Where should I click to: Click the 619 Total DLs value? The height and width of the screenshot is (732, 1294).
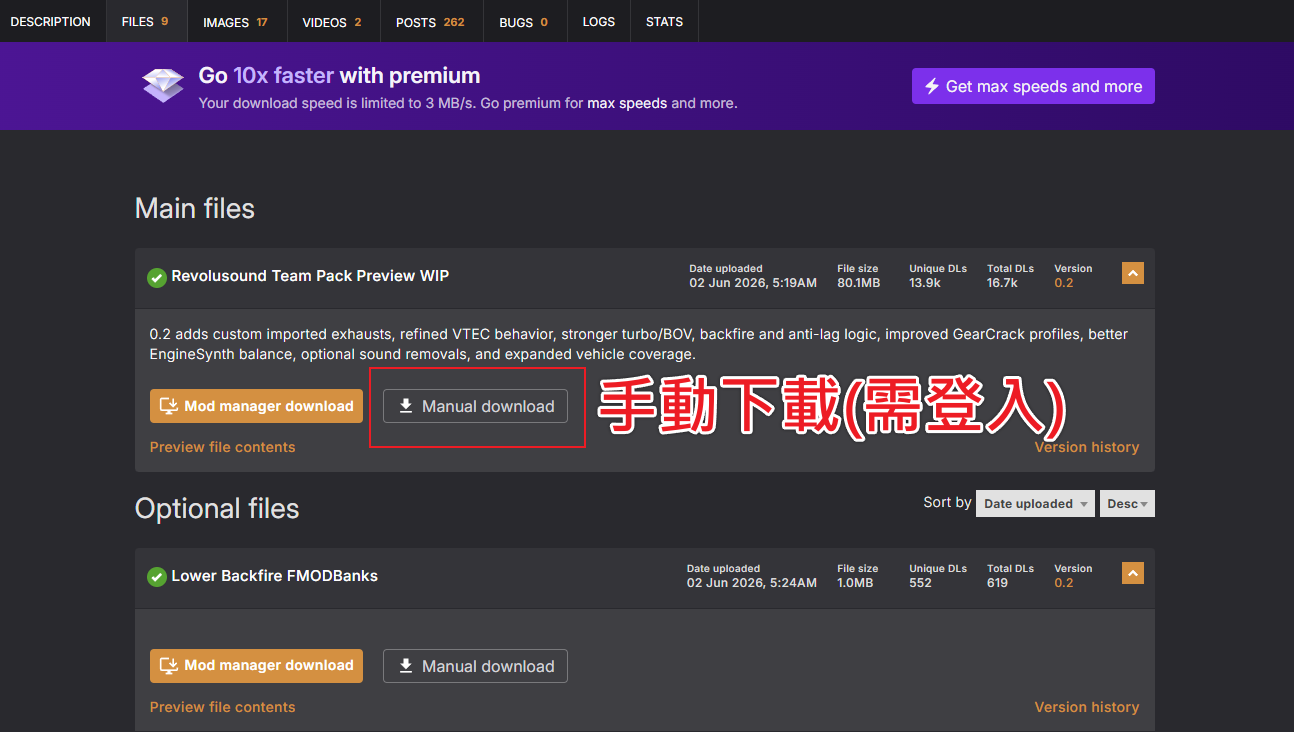tap(997, 583)
